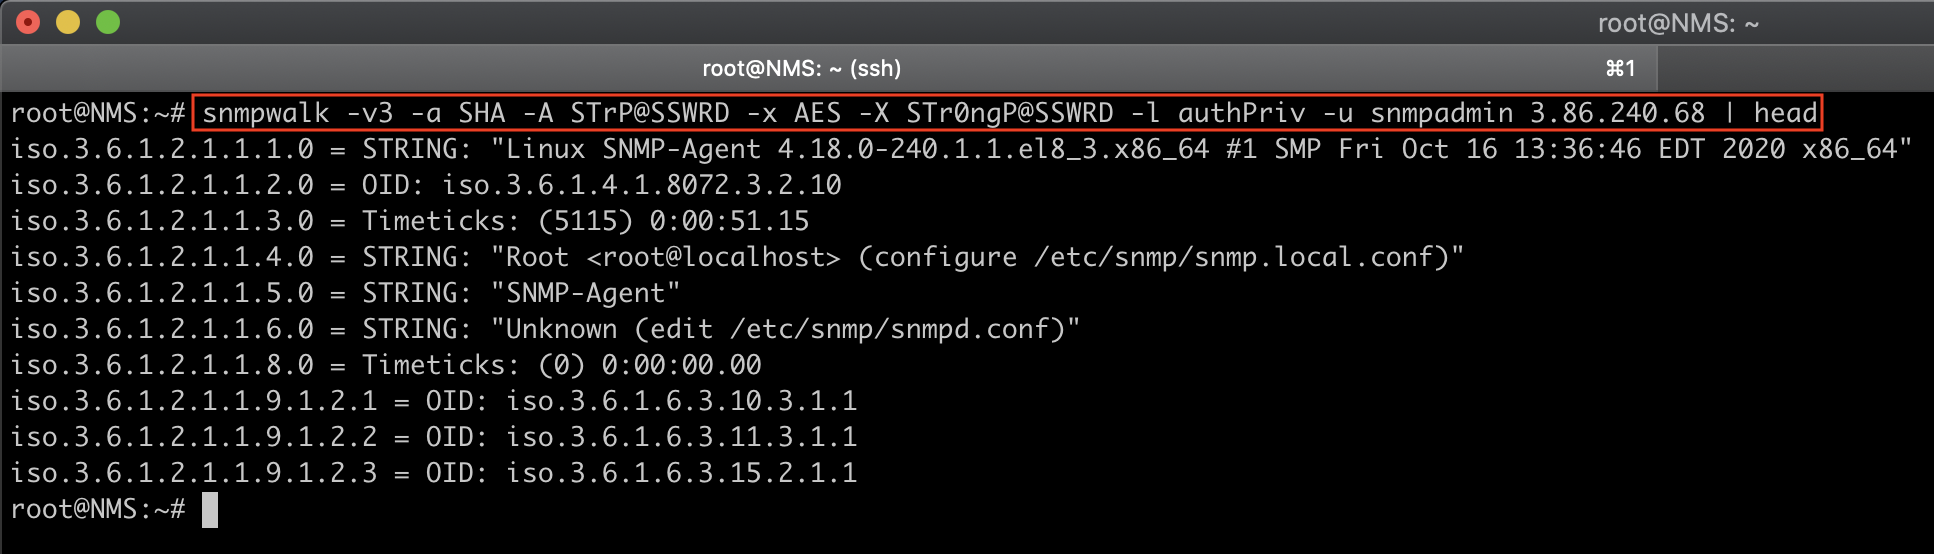The image size is (1934, 554).
Task: Minimize the terminal using the yellow button
Action: [x=68, y=22]
